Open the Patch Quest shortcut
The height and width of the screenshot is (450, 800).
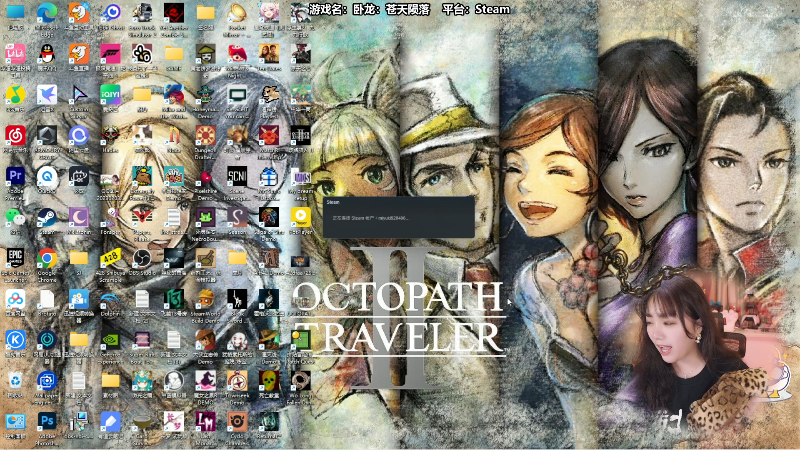[300, 340]
